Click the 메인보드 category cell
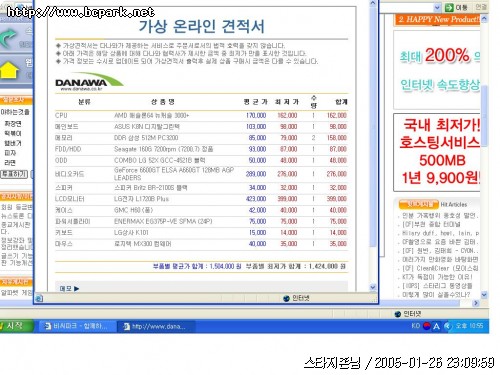 67,127
